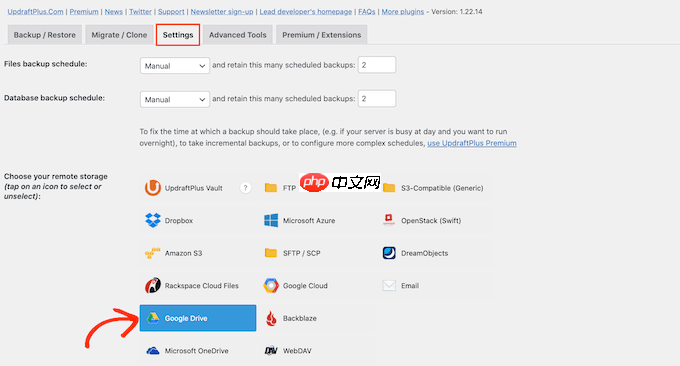Select the Settings tab
Viewport: 680px width, 366px height.
click(x=178, y=35)
